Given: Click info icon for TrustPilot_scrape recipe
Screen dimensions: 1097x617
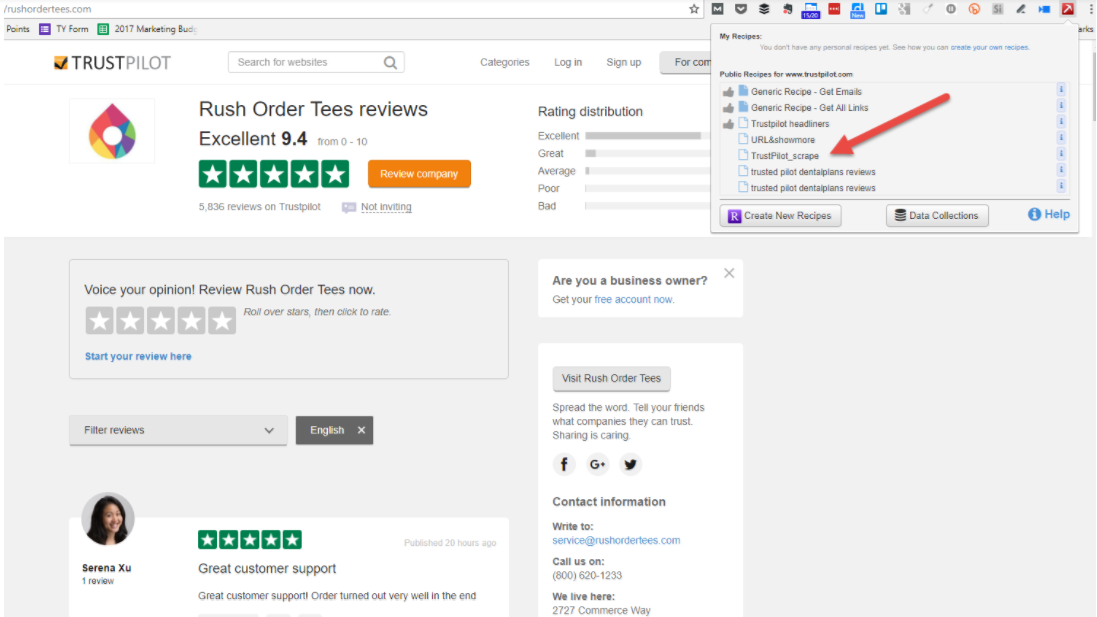Looking at the screenshot, I should [1061, 155].
